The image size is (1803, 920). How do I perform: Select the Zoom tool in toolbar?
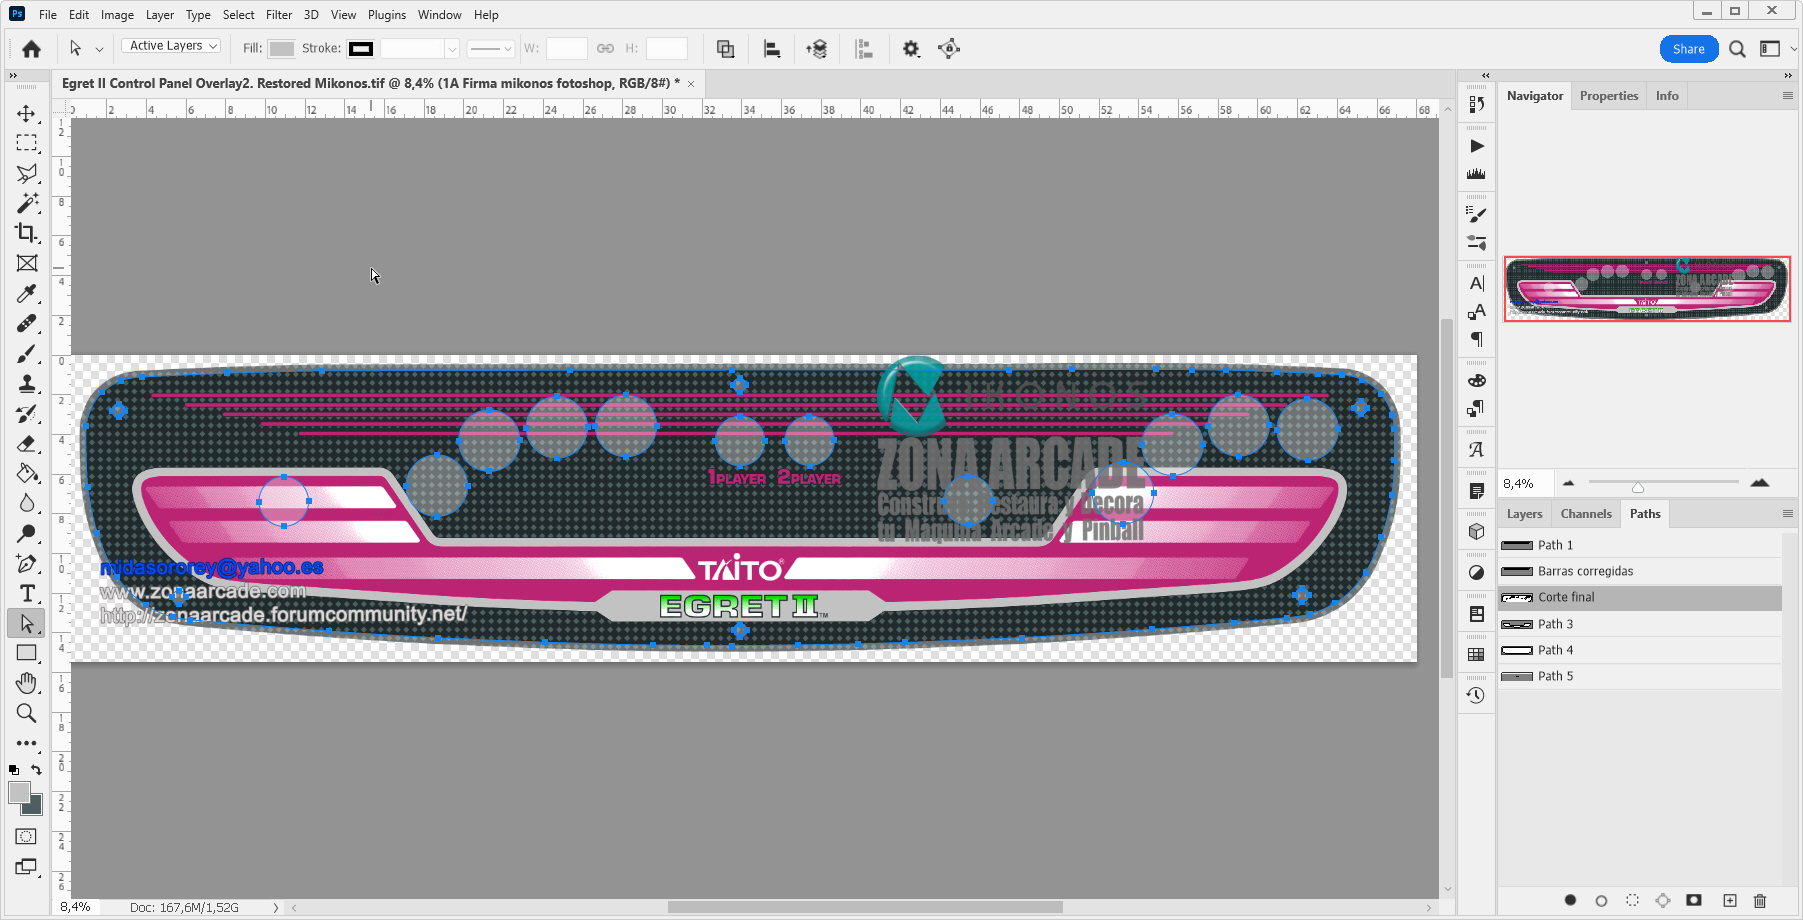(x=27, y=713)
